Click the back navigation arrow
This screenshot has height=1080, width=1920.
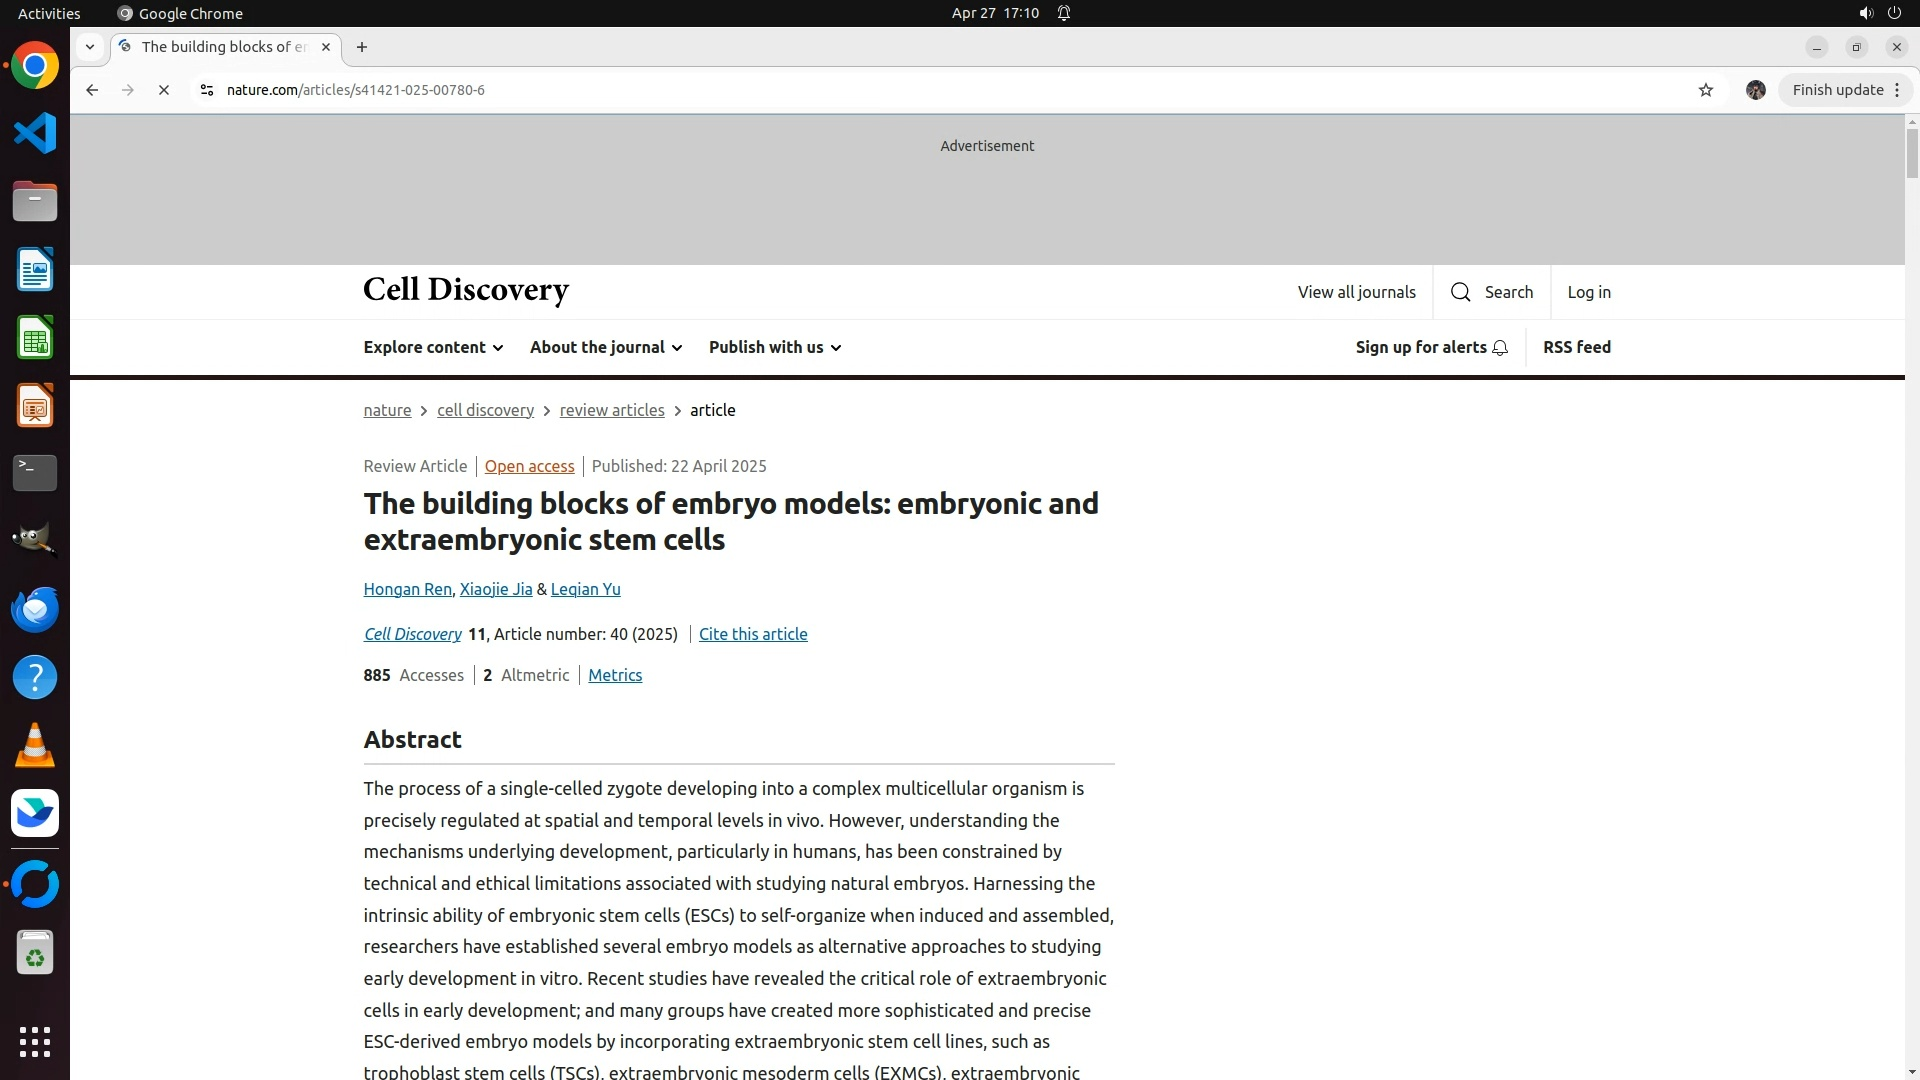[x=92, y=90]
